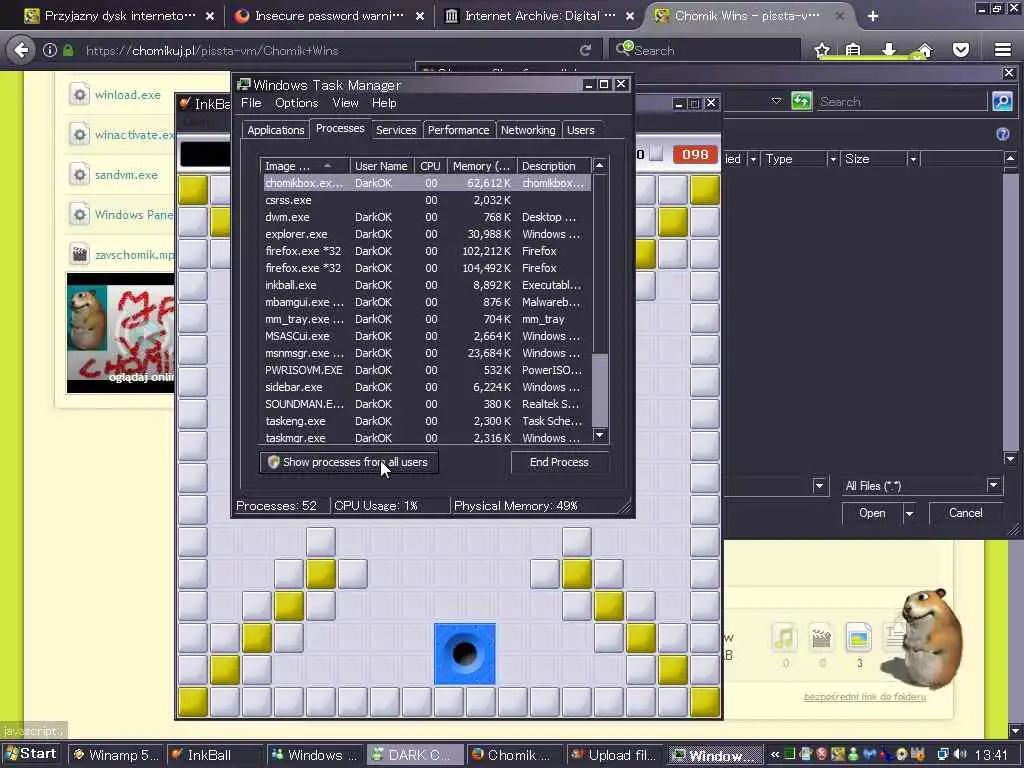1024x768 pixels.
Task: Expand the All Files (*.*) file type dropdown
Action: click(x=993, y=485)
